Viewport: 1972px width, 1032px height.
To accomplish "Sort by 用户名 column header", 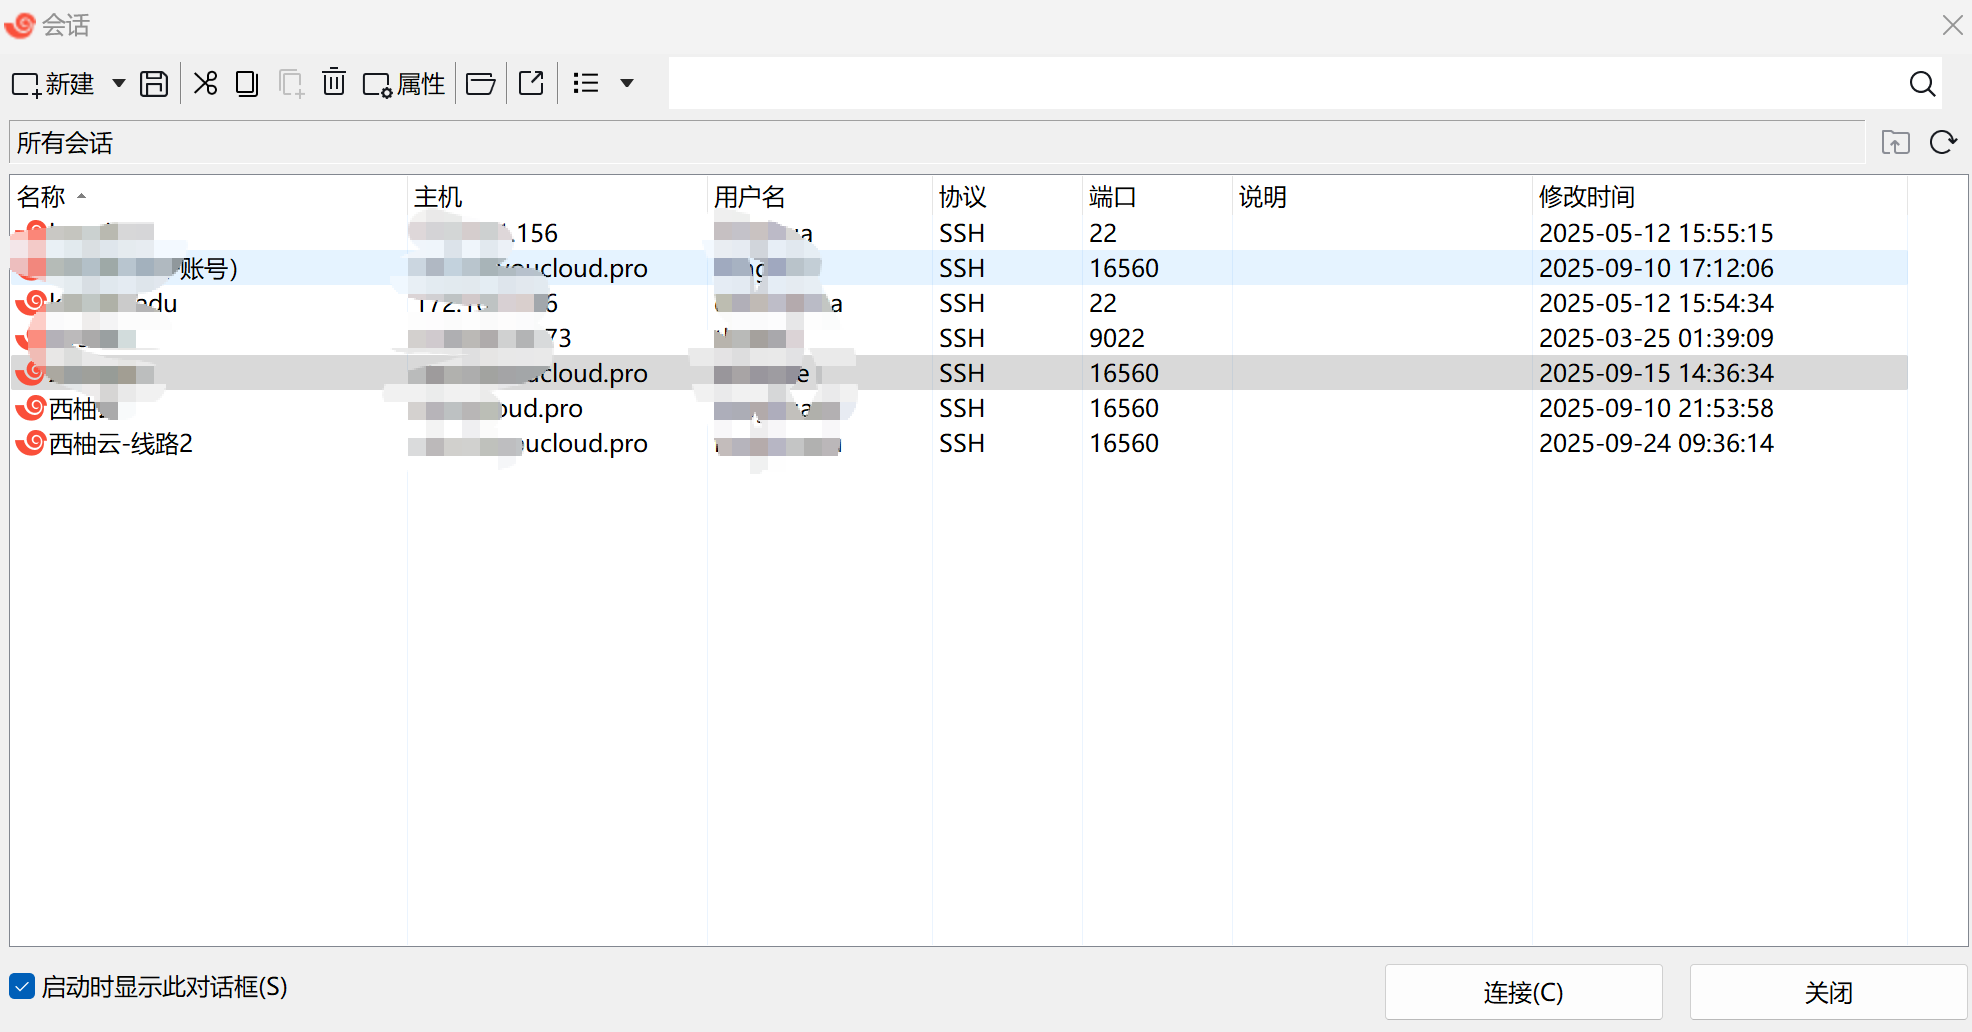I will click(819, 196).
